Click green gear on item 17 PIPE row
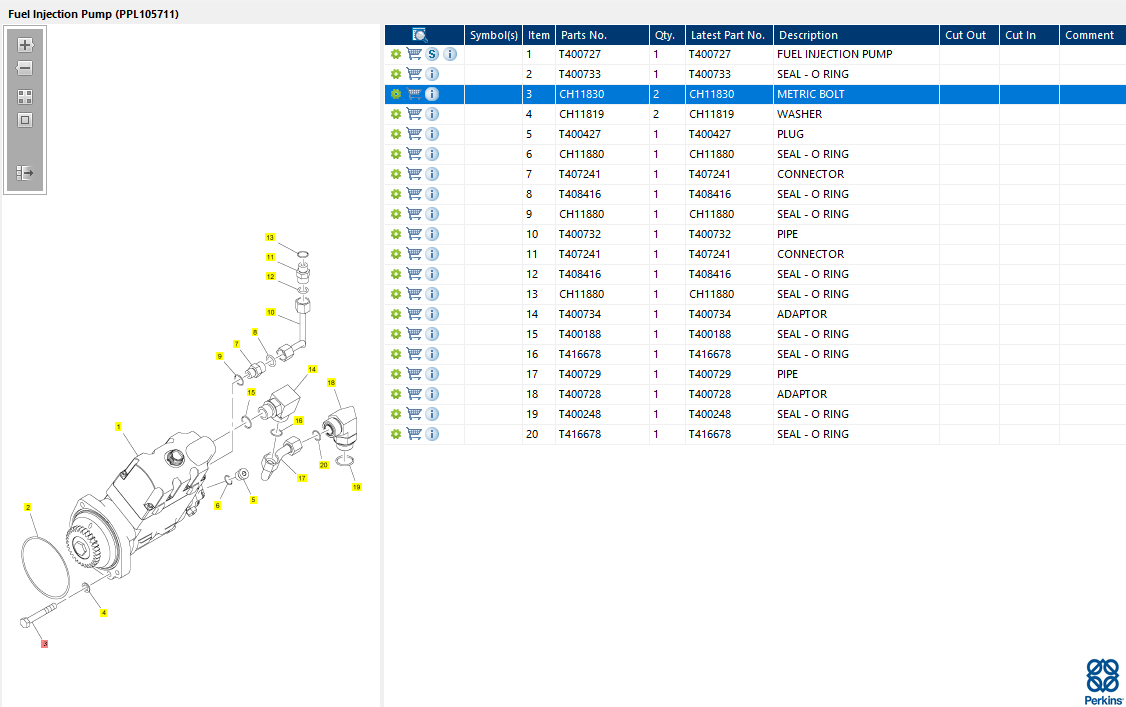The height and width of the screenshot is (707, 1126). pyautogui.click(x=396, y=374)
